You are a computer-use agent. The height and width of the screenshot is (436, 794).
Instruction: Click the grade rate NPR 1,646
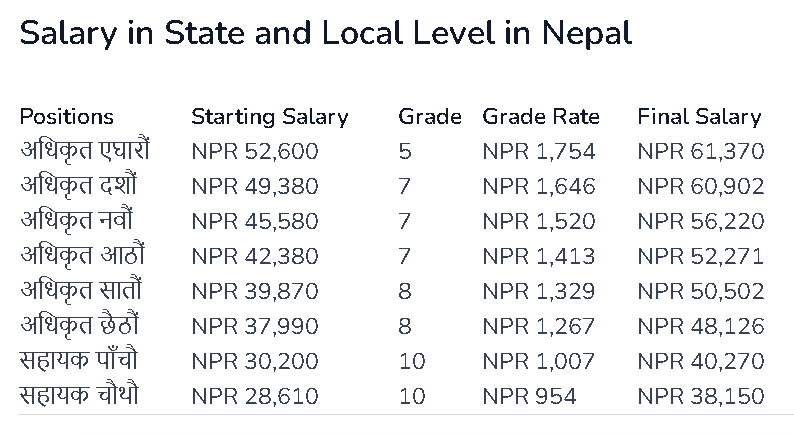(538, 186)
